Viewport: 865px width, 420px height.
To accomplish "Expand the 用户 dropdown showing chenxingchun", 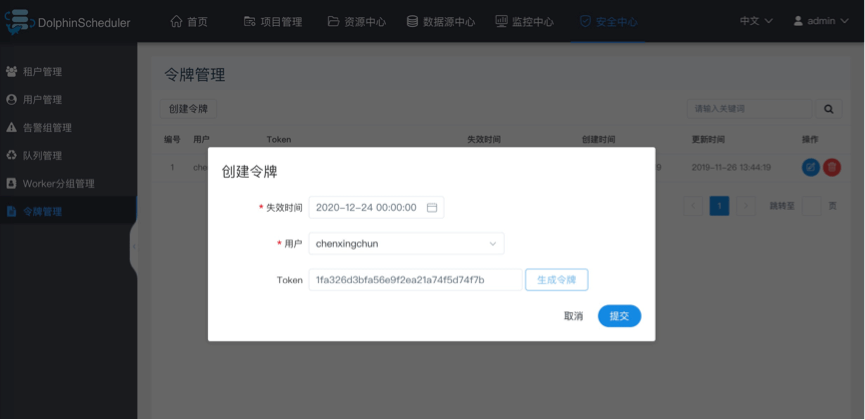I will pos(406,243).
